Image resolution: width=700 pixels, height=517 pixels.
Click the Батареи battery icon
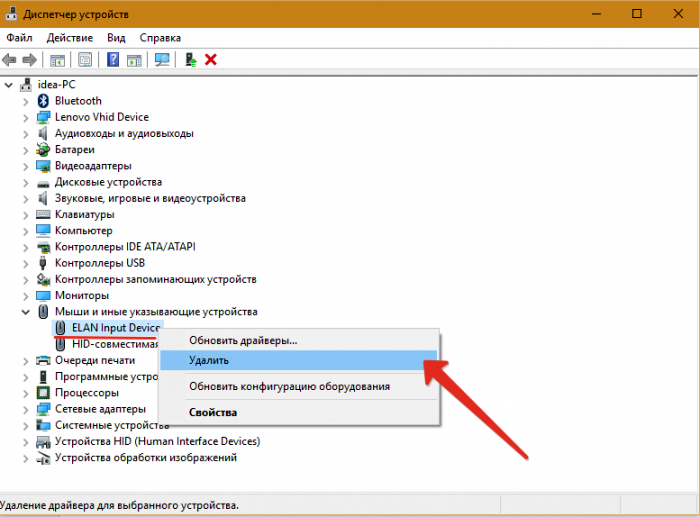[x=43, y=150]
